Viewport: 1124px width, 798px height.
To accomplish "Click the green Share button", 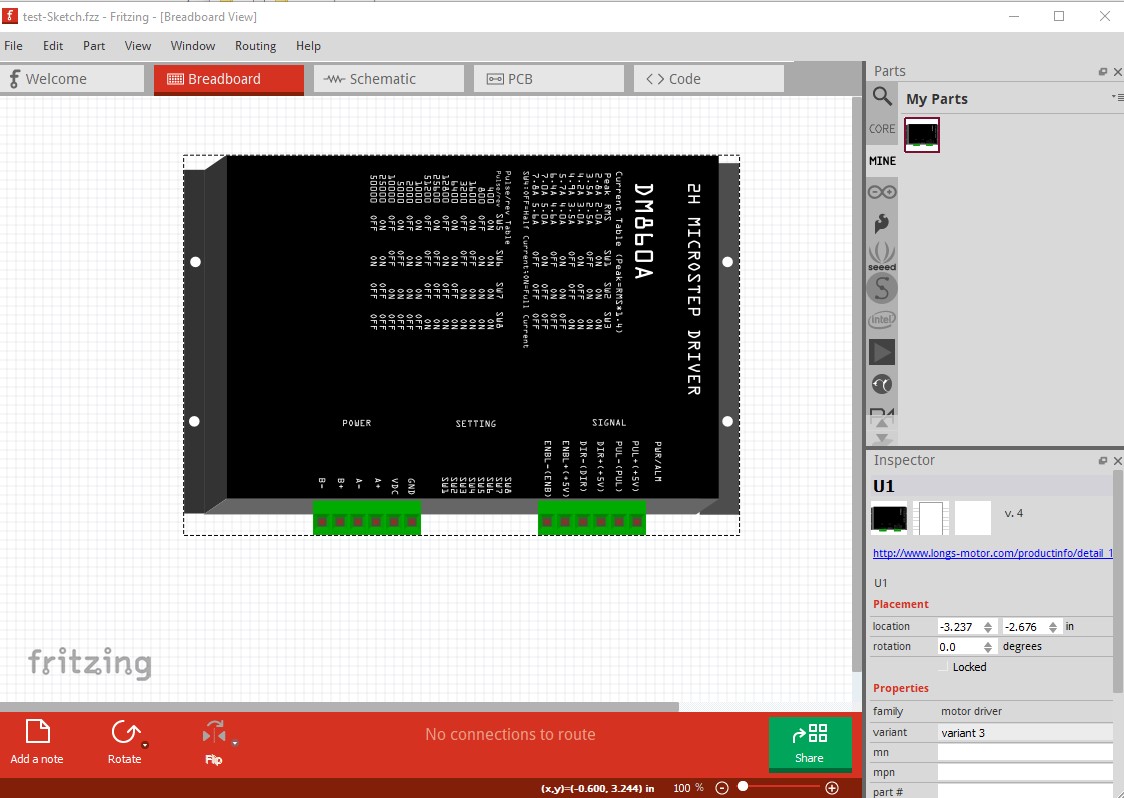I will tap(810, 744).
